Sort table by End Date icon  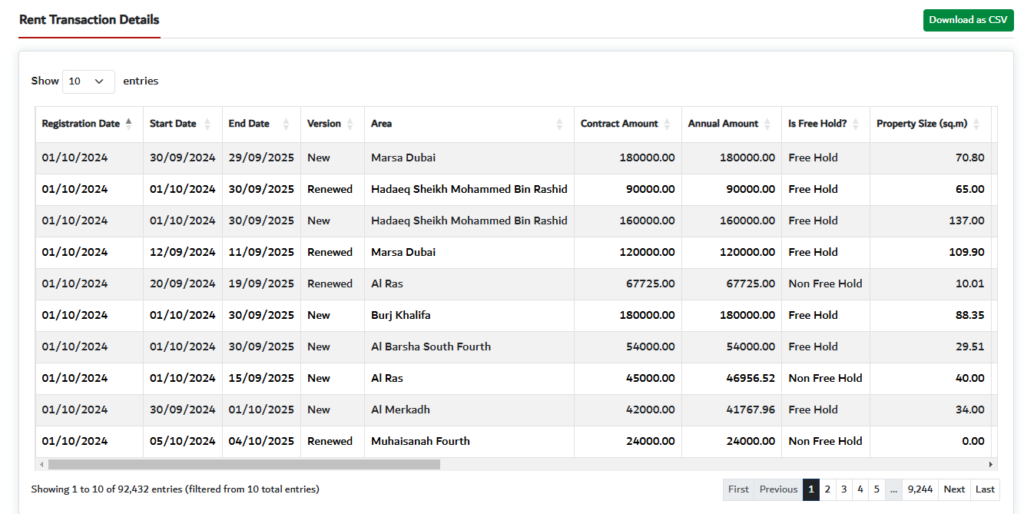point(284,124)
